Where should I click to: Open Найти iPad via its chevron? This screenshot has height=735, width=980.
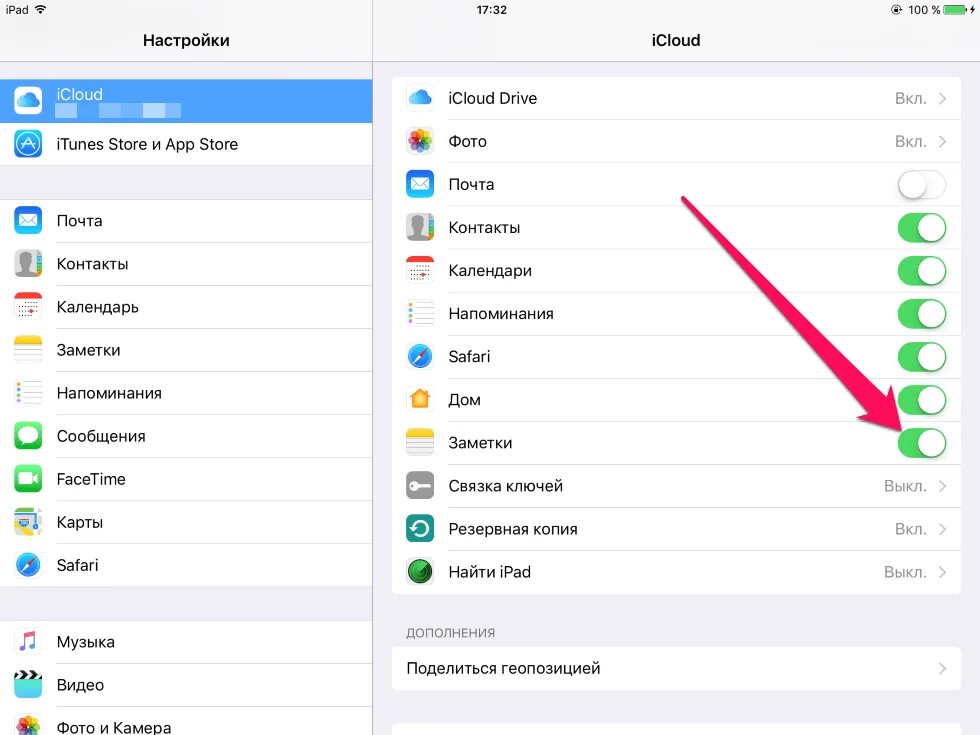(x=942, y=572)
